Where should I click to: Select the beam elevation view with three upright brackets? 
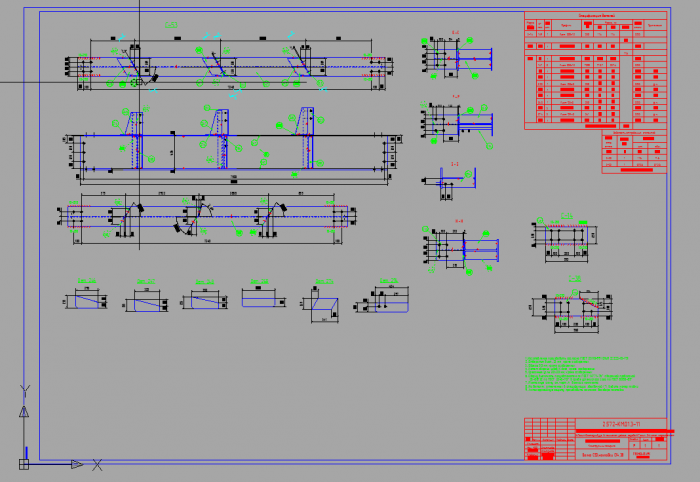(233, 145)
